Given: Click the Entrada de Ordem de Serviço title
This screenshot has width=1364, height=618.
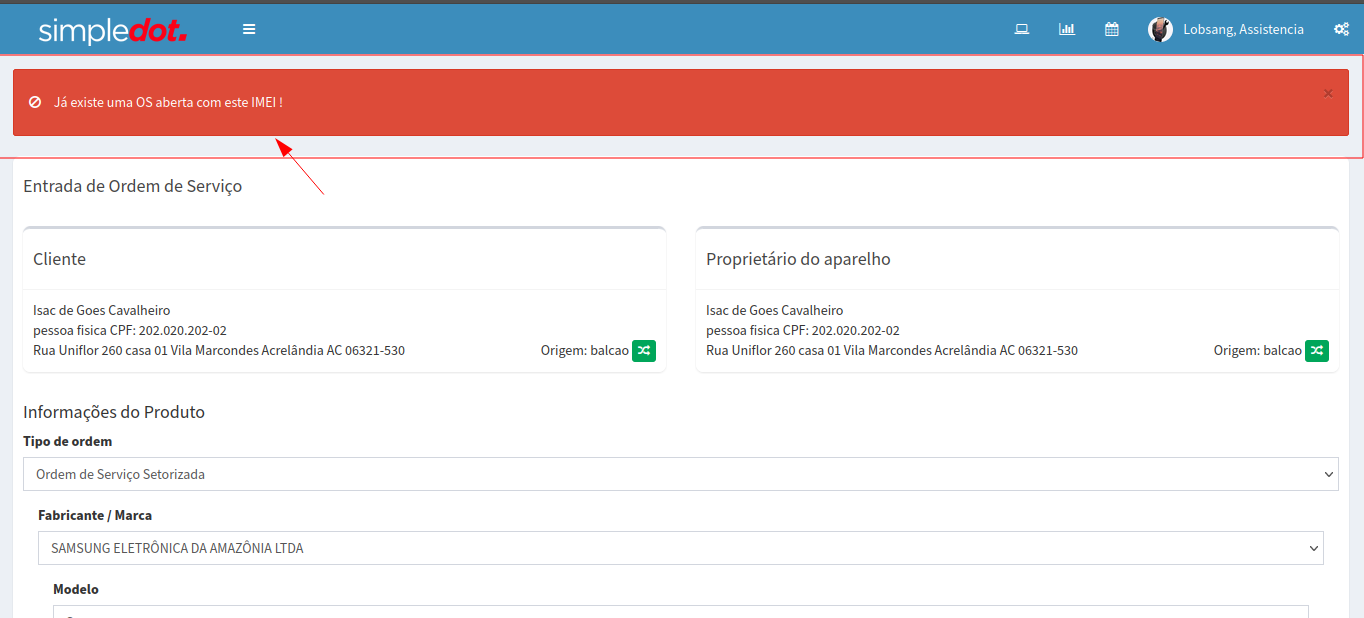Looking at the screenshot, I should point(132,186).
